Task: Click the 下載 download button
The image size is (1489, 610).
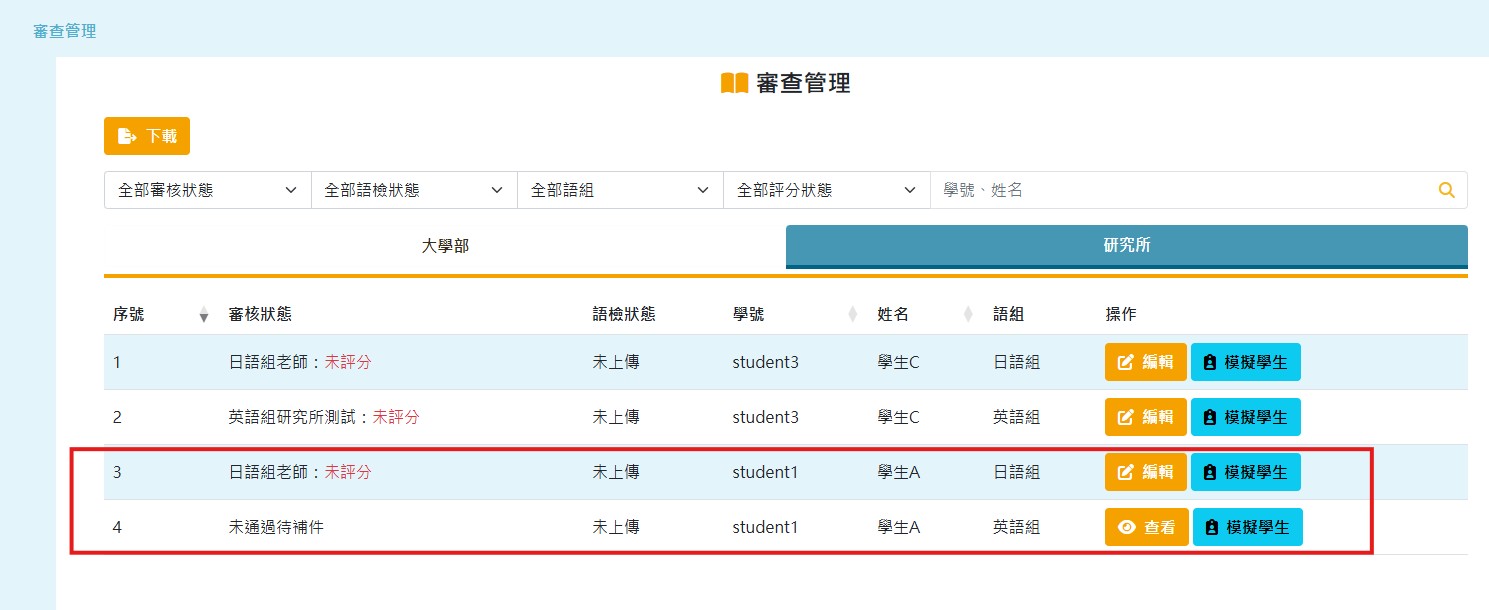Action: [x=147, y=136]
